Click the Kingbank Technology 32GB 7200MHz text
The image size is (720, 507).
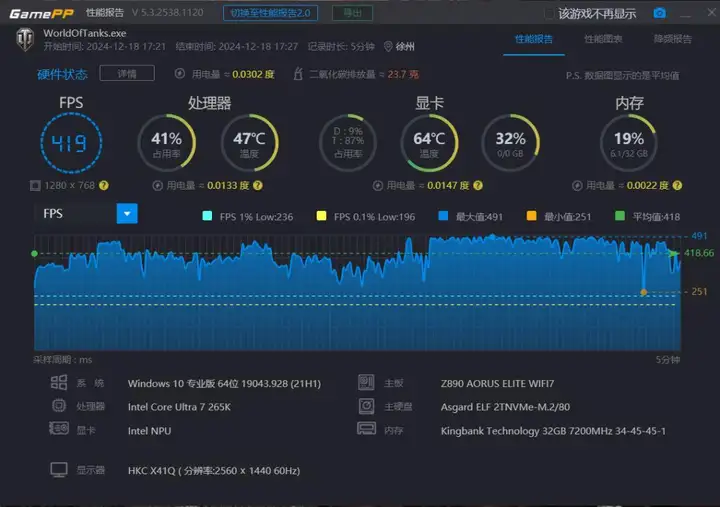click(553, 431)
